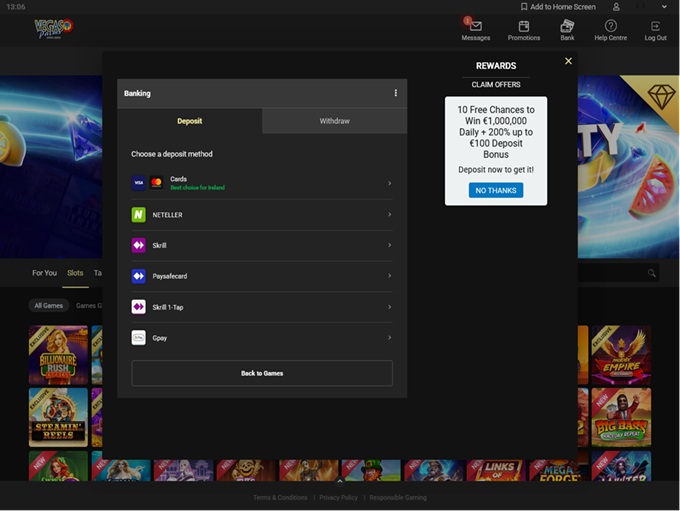Click the Bank icon in header
Viewport: 680px width, 511px height.
[x=567, y=26]
